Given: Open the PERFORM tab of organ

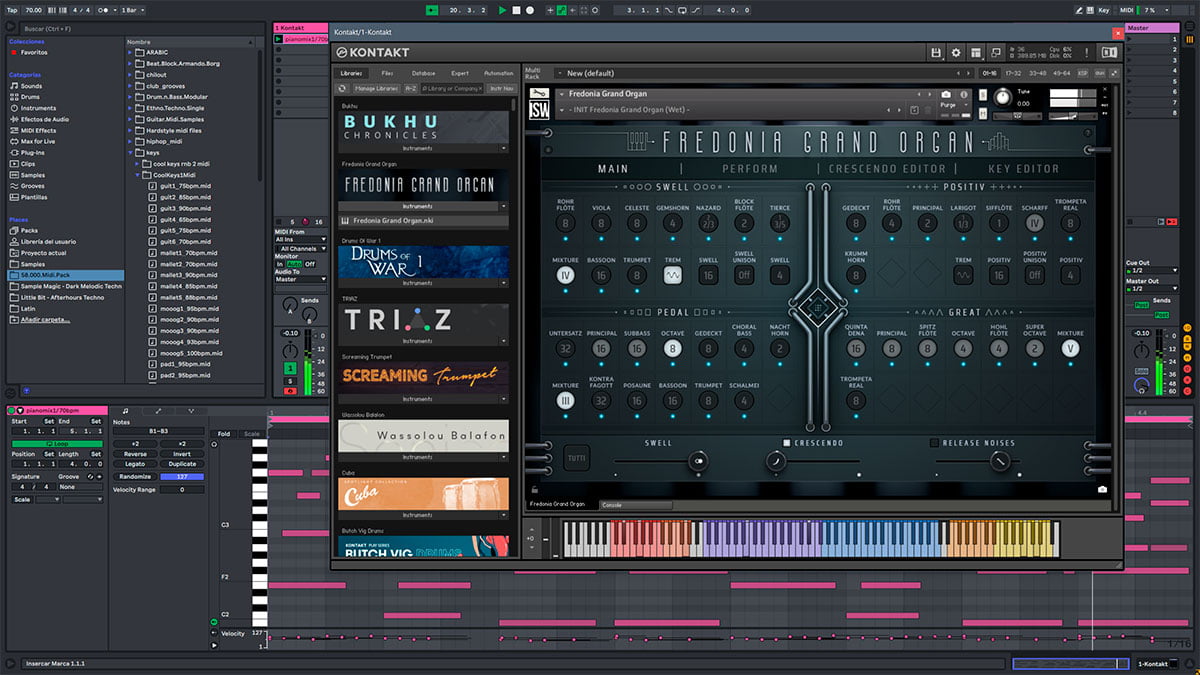Looking at the screenshot, I should 750,169.
